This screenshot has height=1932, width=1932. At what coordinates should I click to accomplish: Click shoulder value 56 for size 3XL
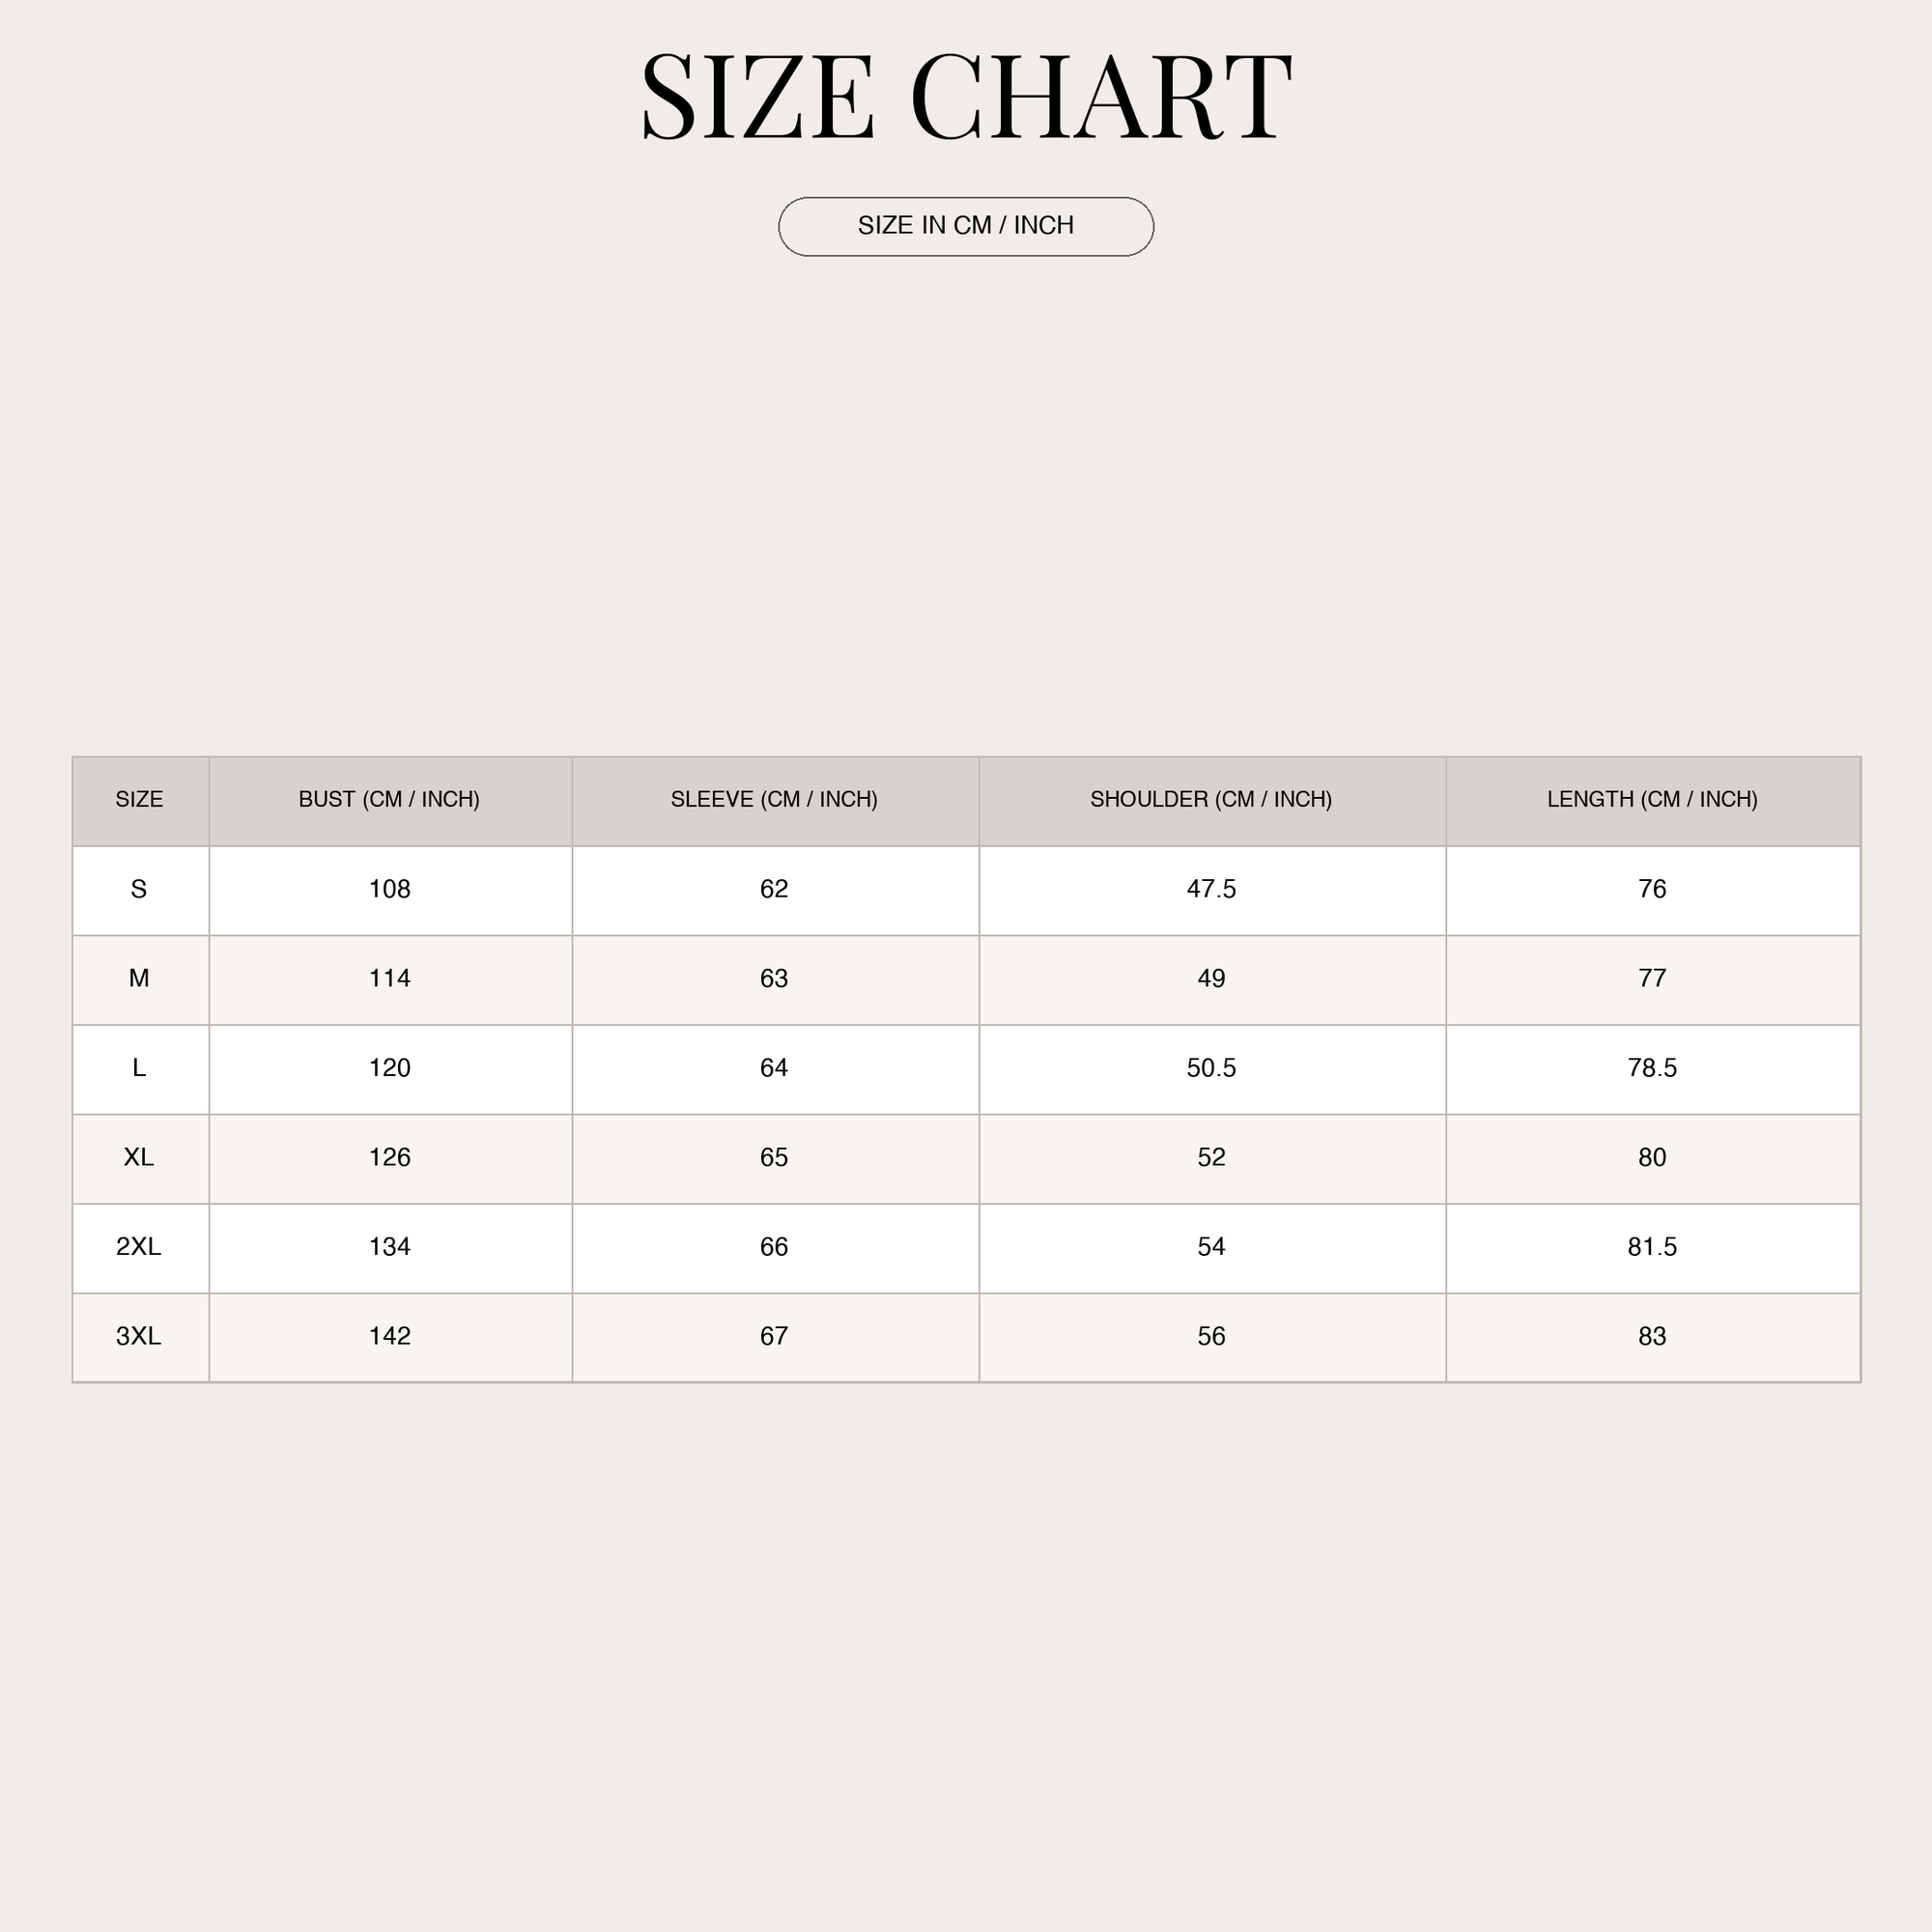point(1212,1336)
